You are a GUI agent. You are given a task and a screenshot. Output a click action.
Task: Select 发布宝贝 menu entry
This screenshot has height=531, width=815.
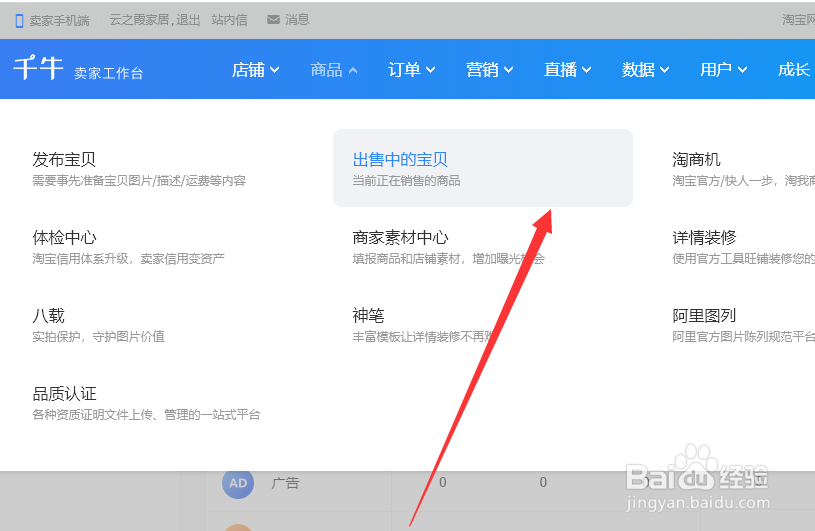tap(64, 160)
